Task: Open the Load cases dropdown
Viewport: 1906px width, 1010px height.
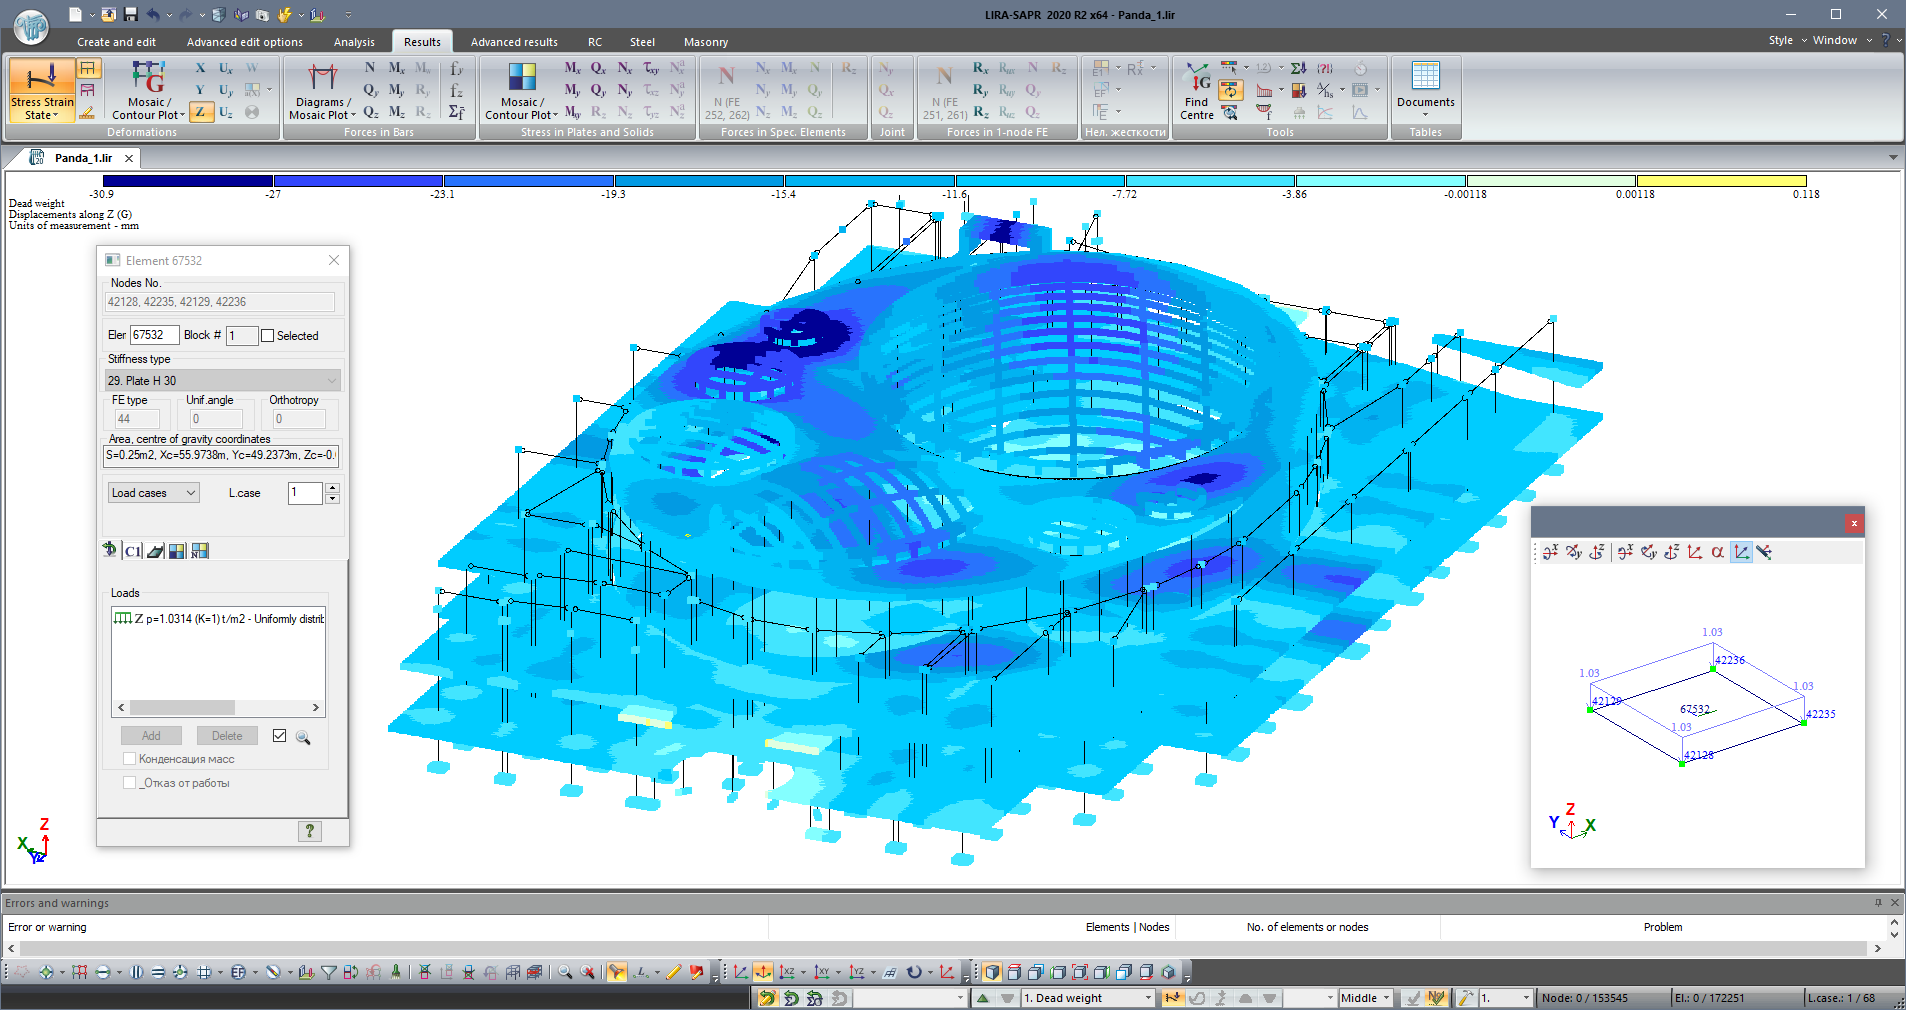Action: (x=154, y=493)
